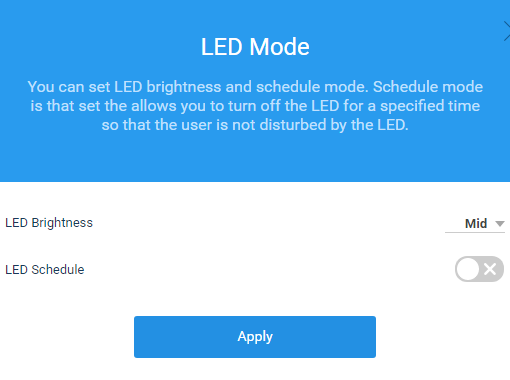Open the LED Brightness dropdown
This screenshot has width=510, height=380.
[475, 223]
